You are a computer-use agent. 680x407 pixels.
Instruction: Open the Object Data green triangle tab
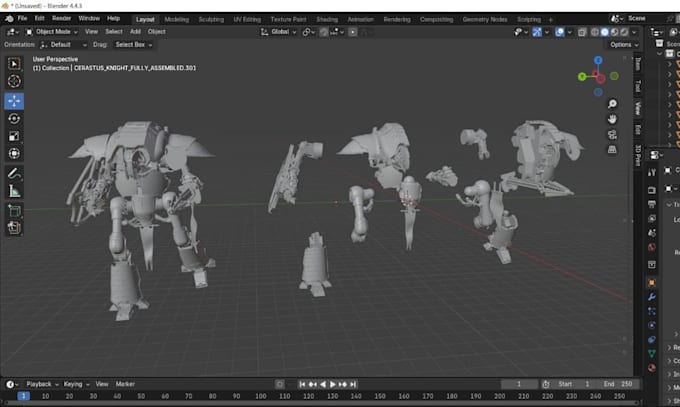pos(651,354)
